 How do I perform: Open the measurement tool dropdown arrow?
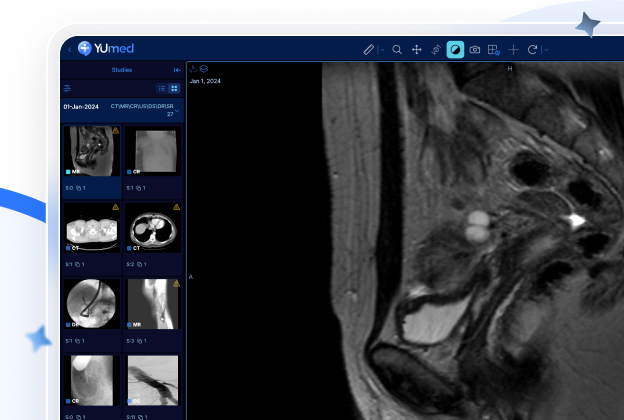(382, 50)
